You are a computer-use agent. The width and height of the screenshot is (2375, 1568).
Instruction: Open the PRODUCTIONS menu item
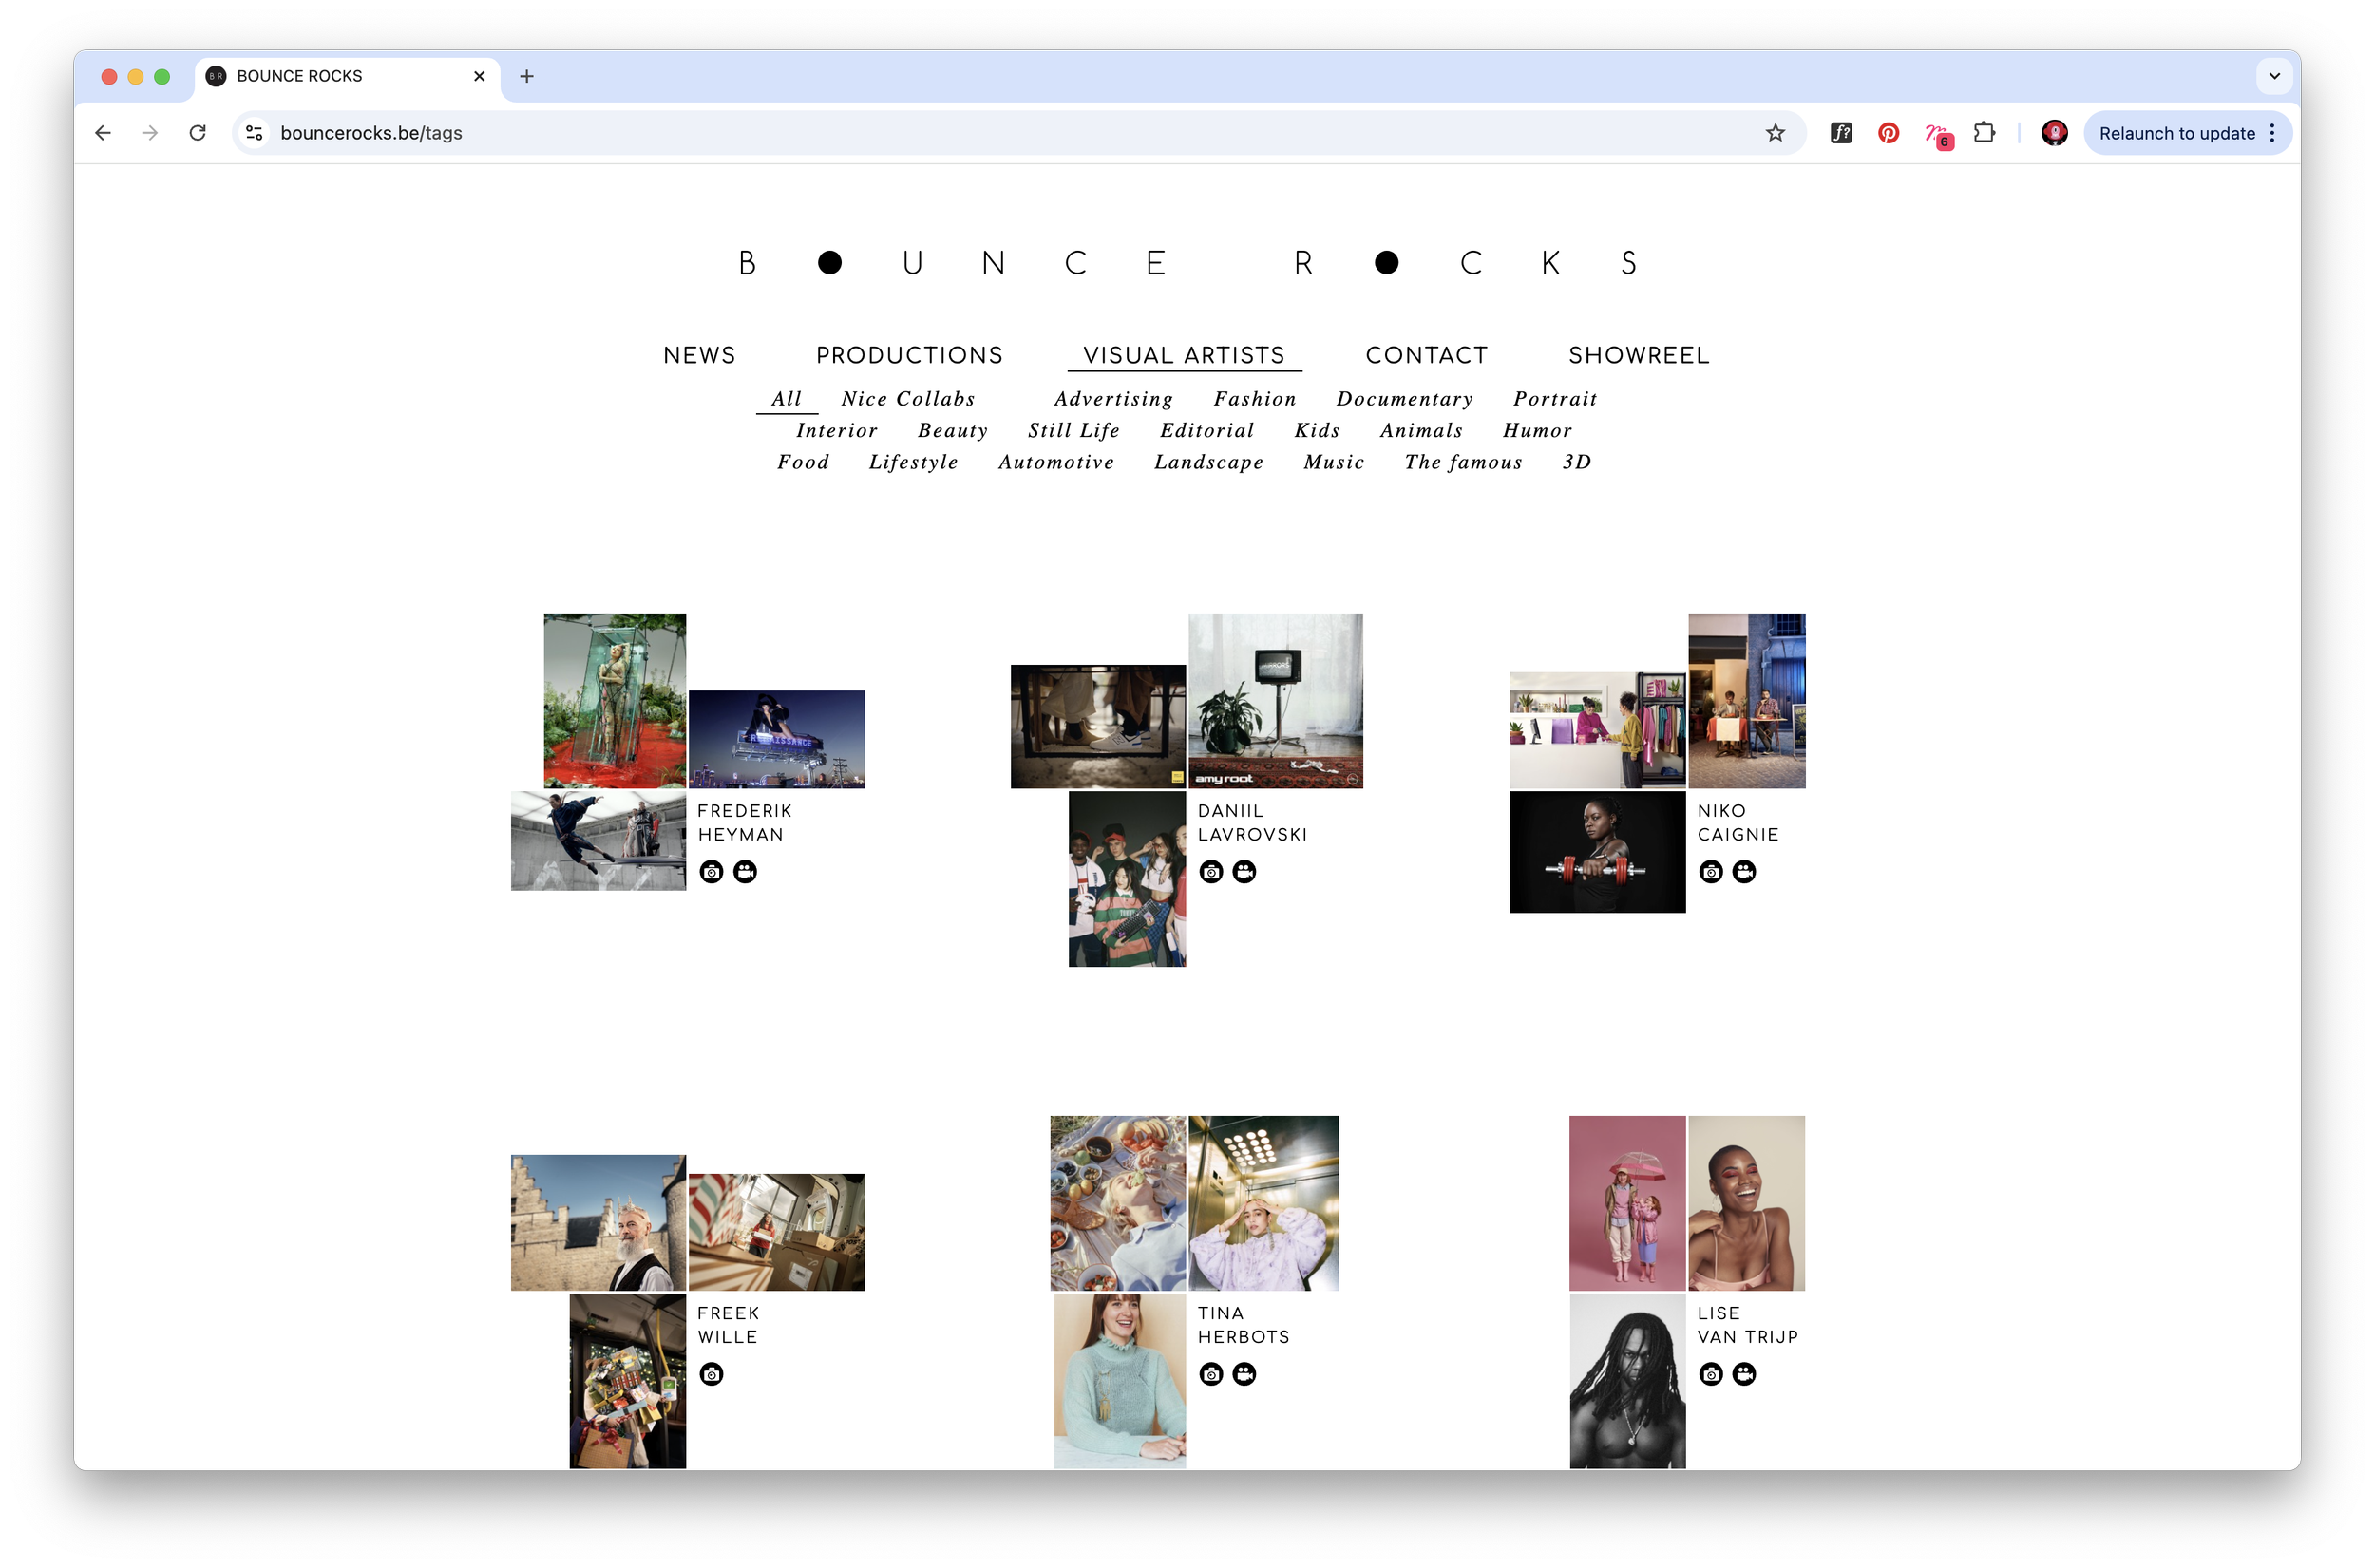909,355
